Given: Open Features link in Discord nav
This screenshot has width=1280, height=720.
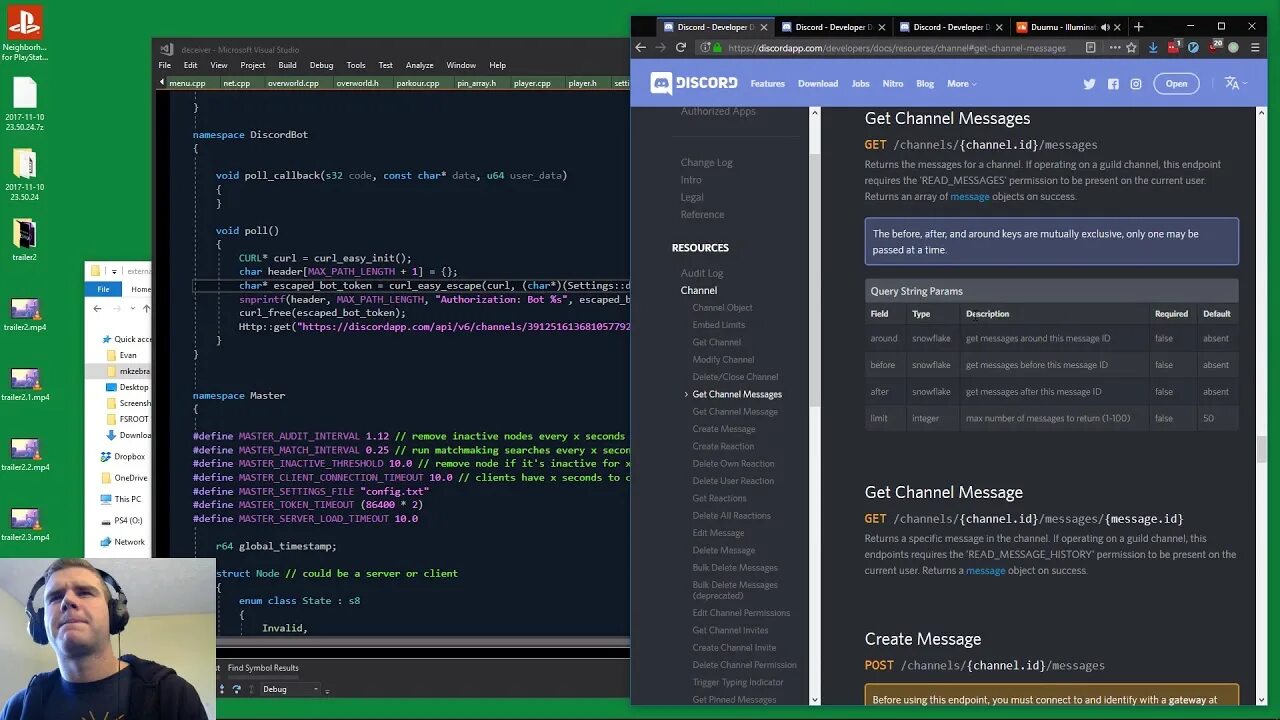Looking at the screenshot, I should 767,84.
